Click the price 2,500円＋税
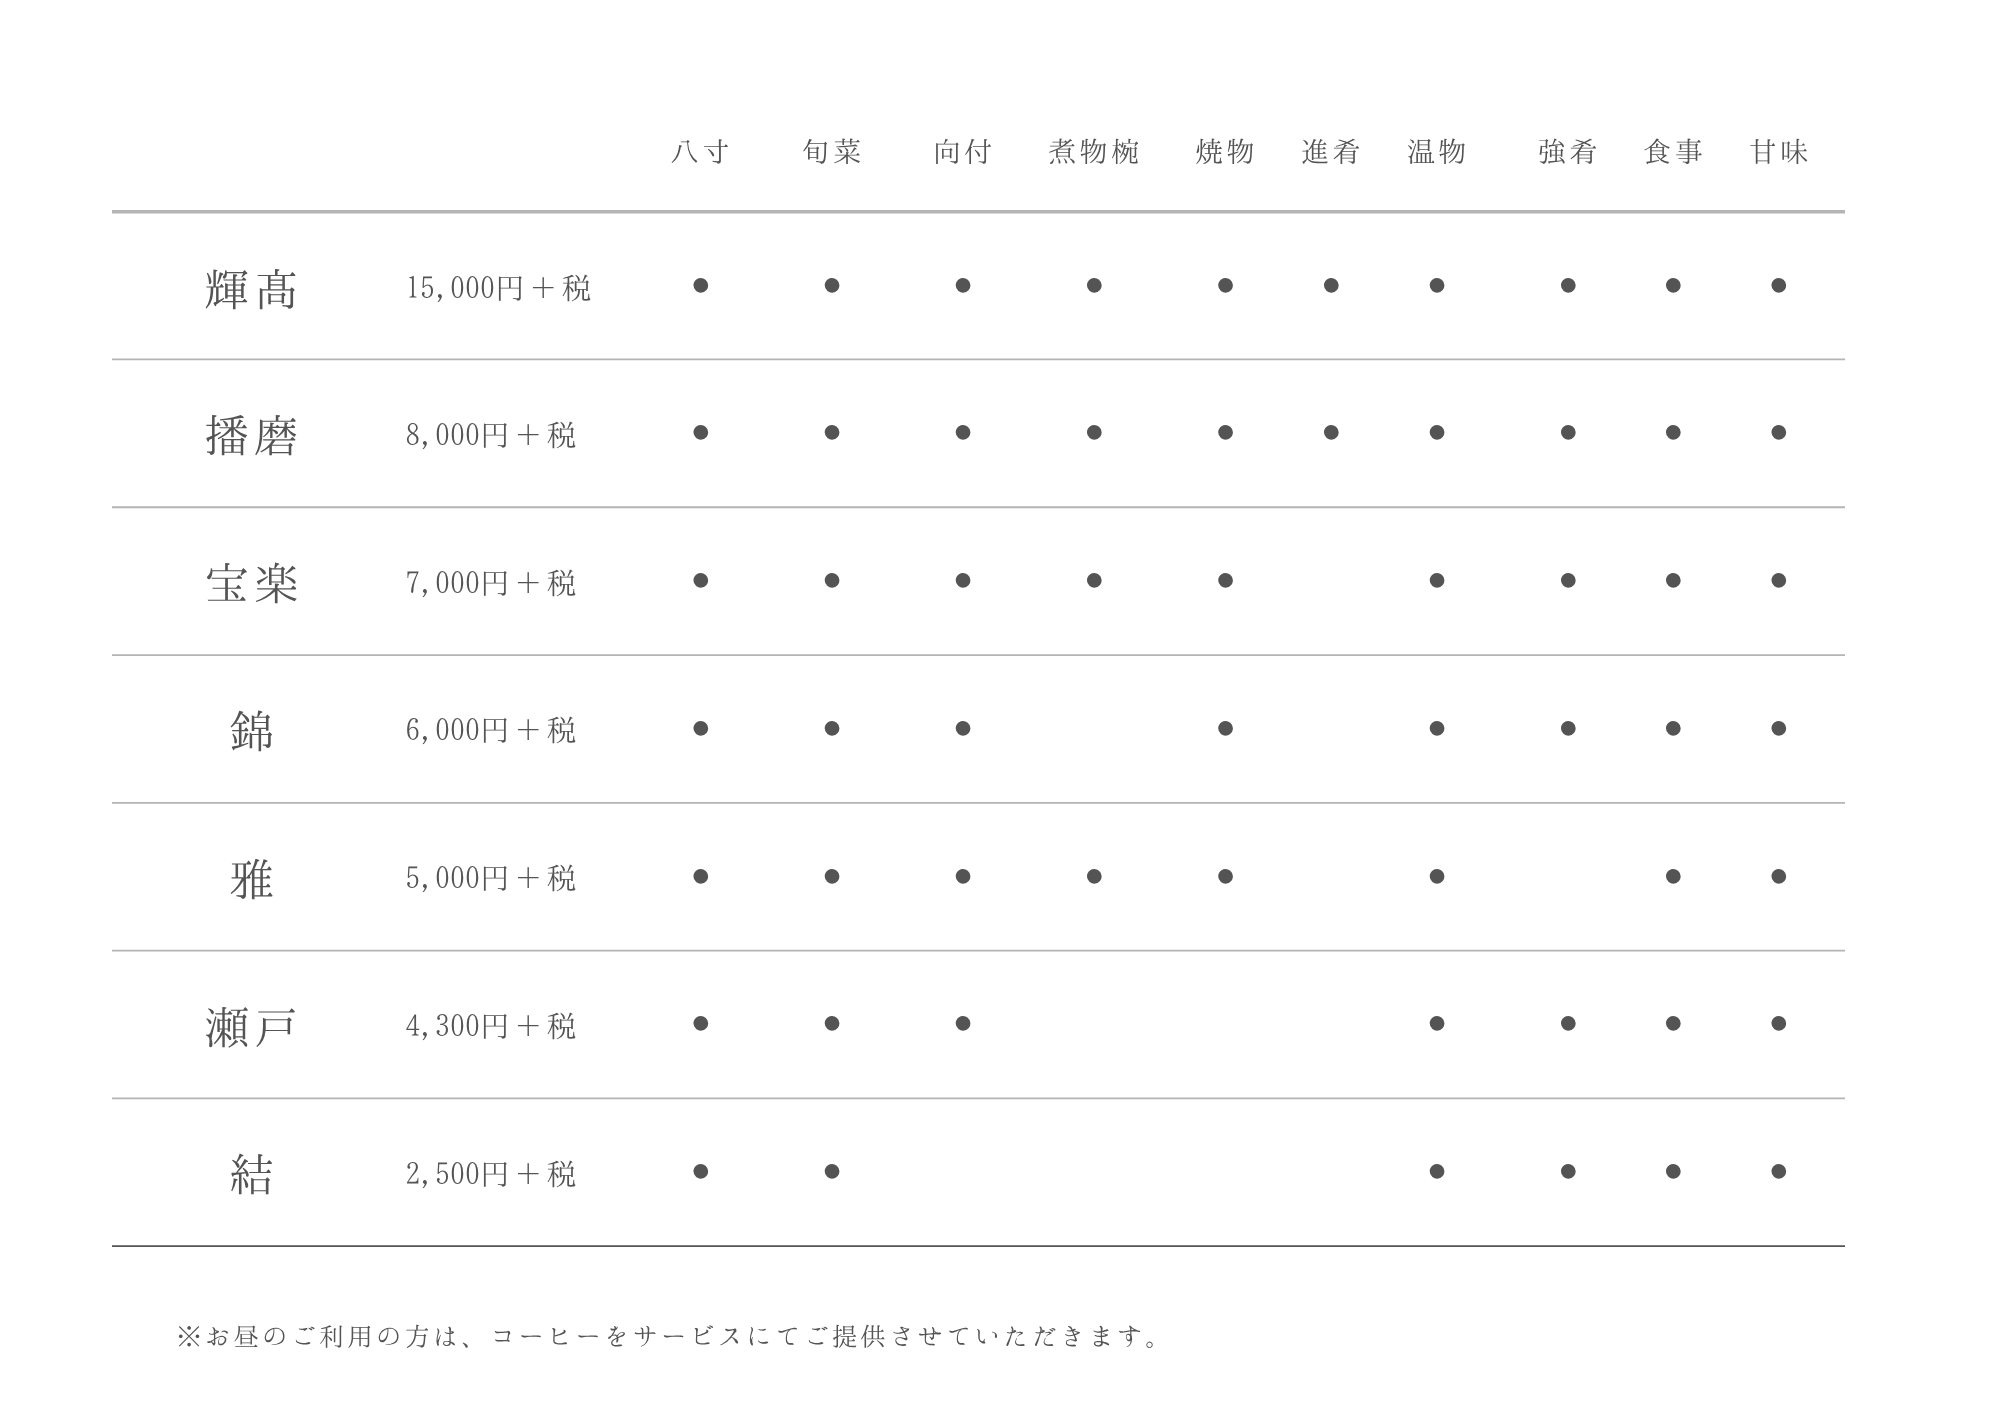Screen dimensions: 2000x1414 pos(491,1173)
